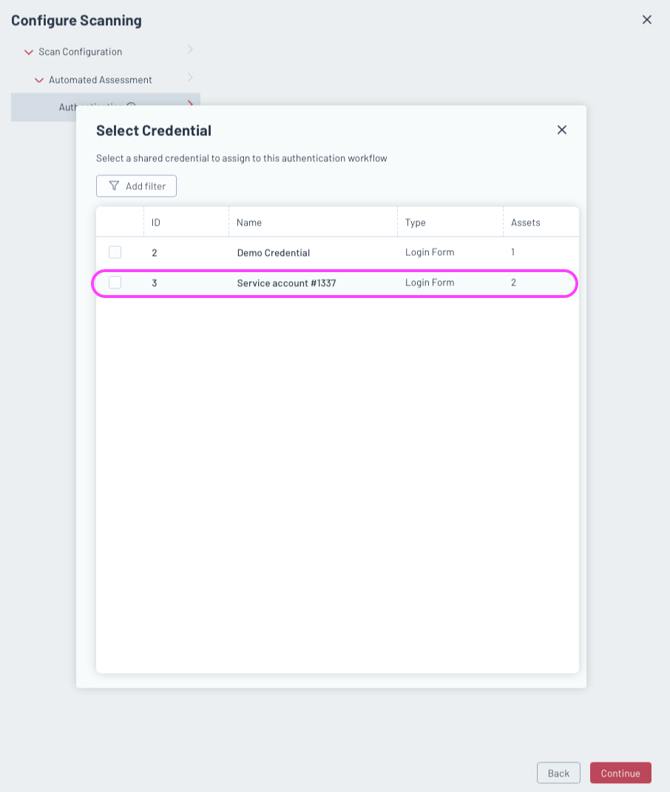Open the Authentication tree item
Viewport: 670px width, 792px height.
[70, 106]
